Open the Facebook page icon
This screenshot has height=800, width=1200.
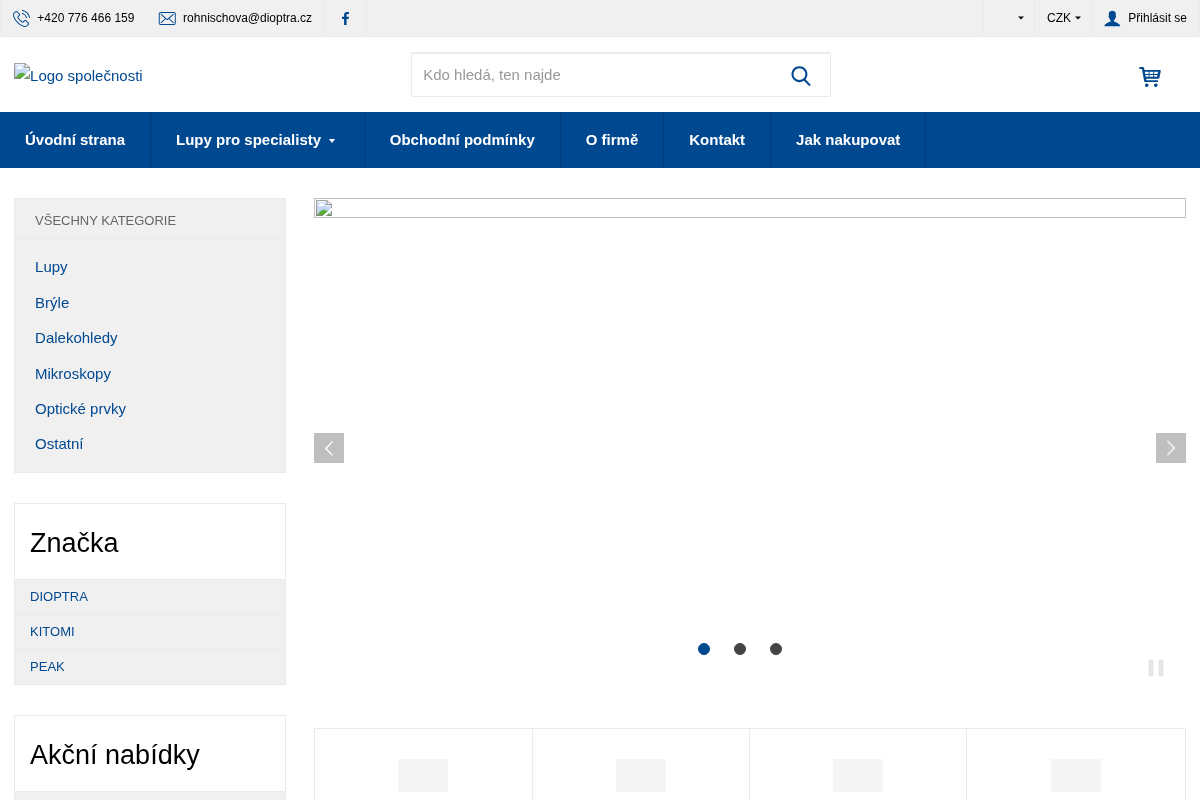coord(345,18)
